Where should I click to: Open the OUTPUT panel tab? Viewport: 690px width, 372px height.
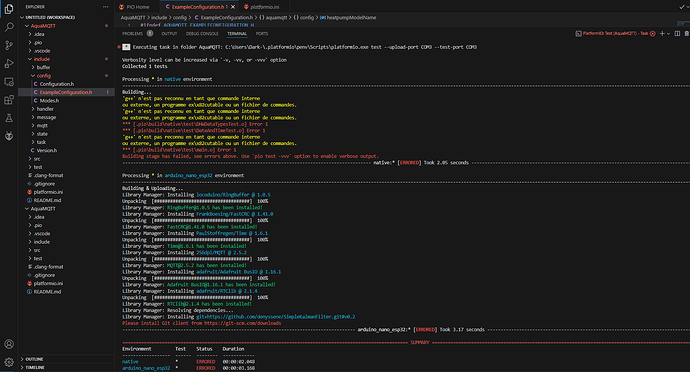169,33
